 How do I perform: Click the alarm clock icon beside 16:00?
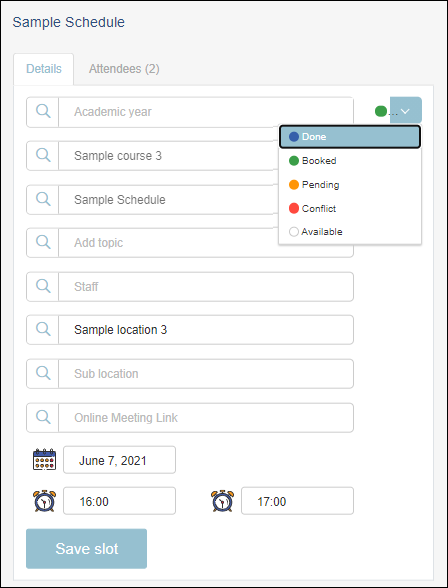[44, 501]
